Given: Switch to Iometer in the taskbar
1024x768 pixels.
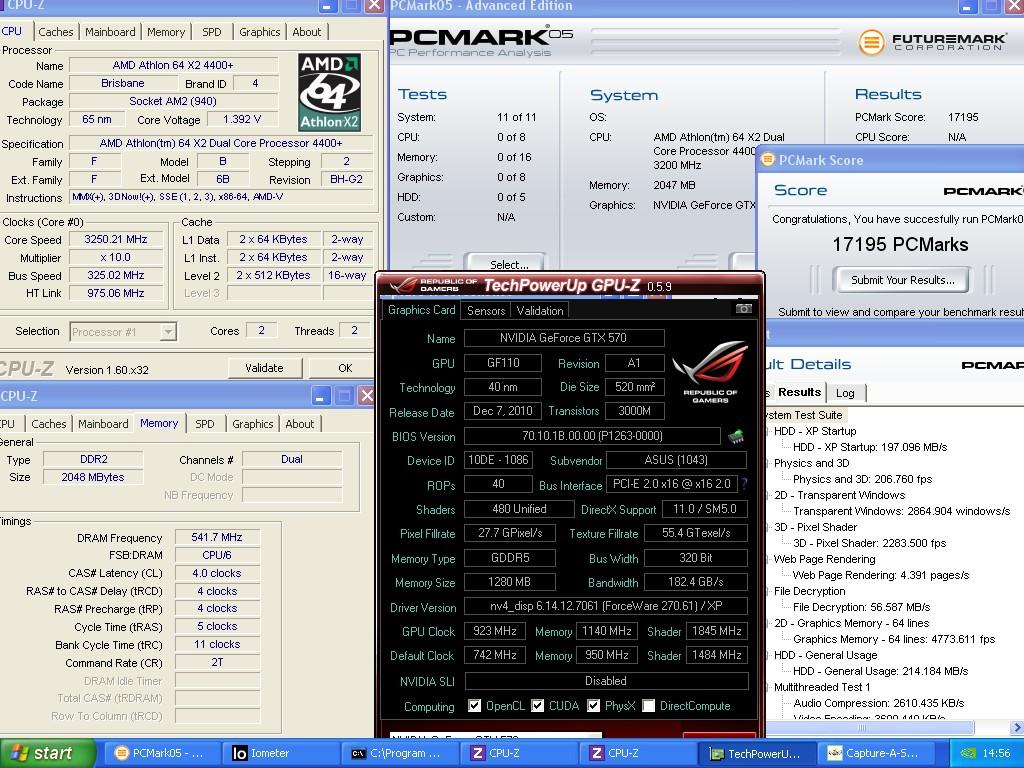Looking at the screenshot, I should click(x=281, y=753).
